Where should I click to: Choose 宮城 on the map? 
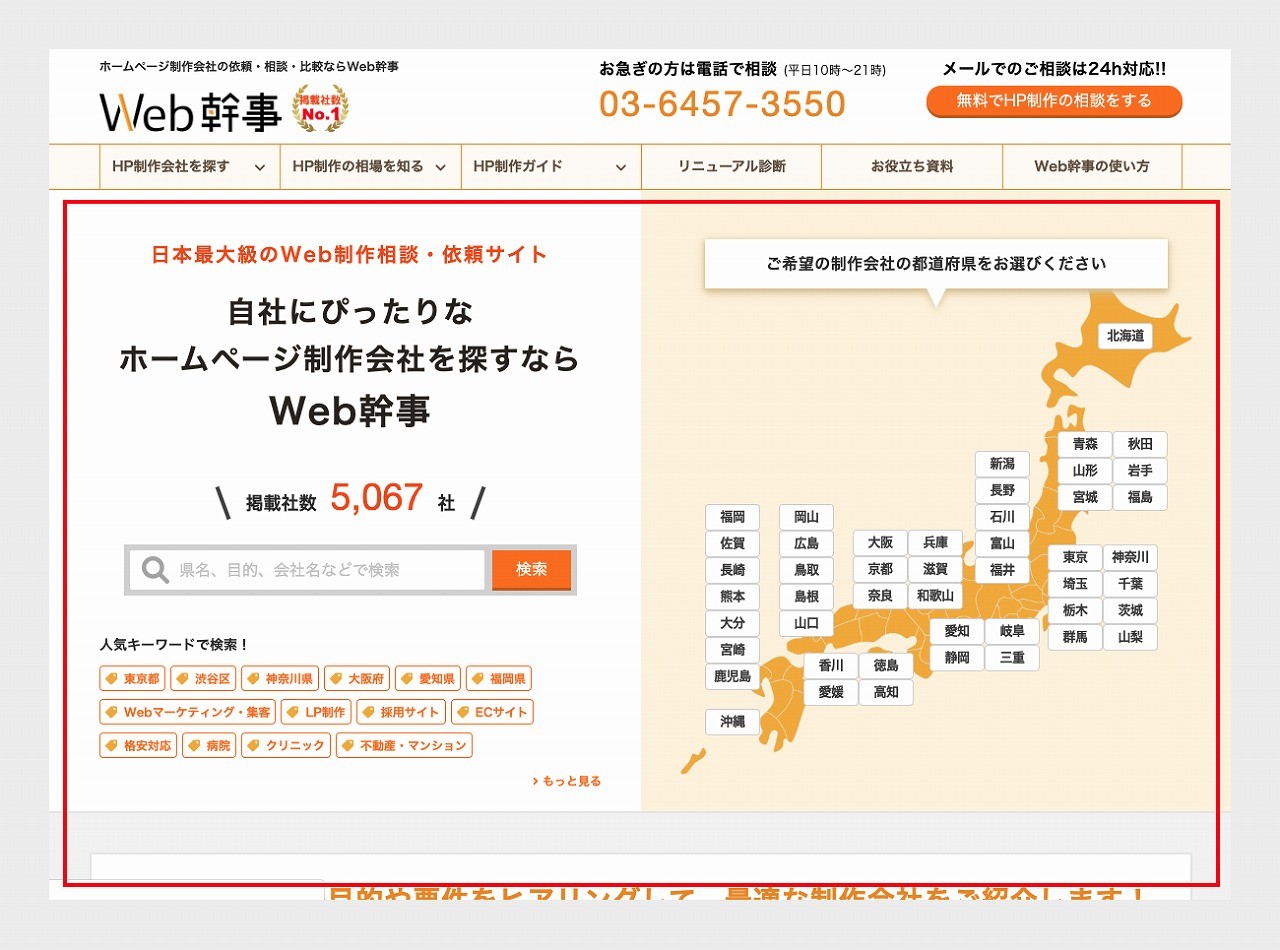pos(1085,497)
